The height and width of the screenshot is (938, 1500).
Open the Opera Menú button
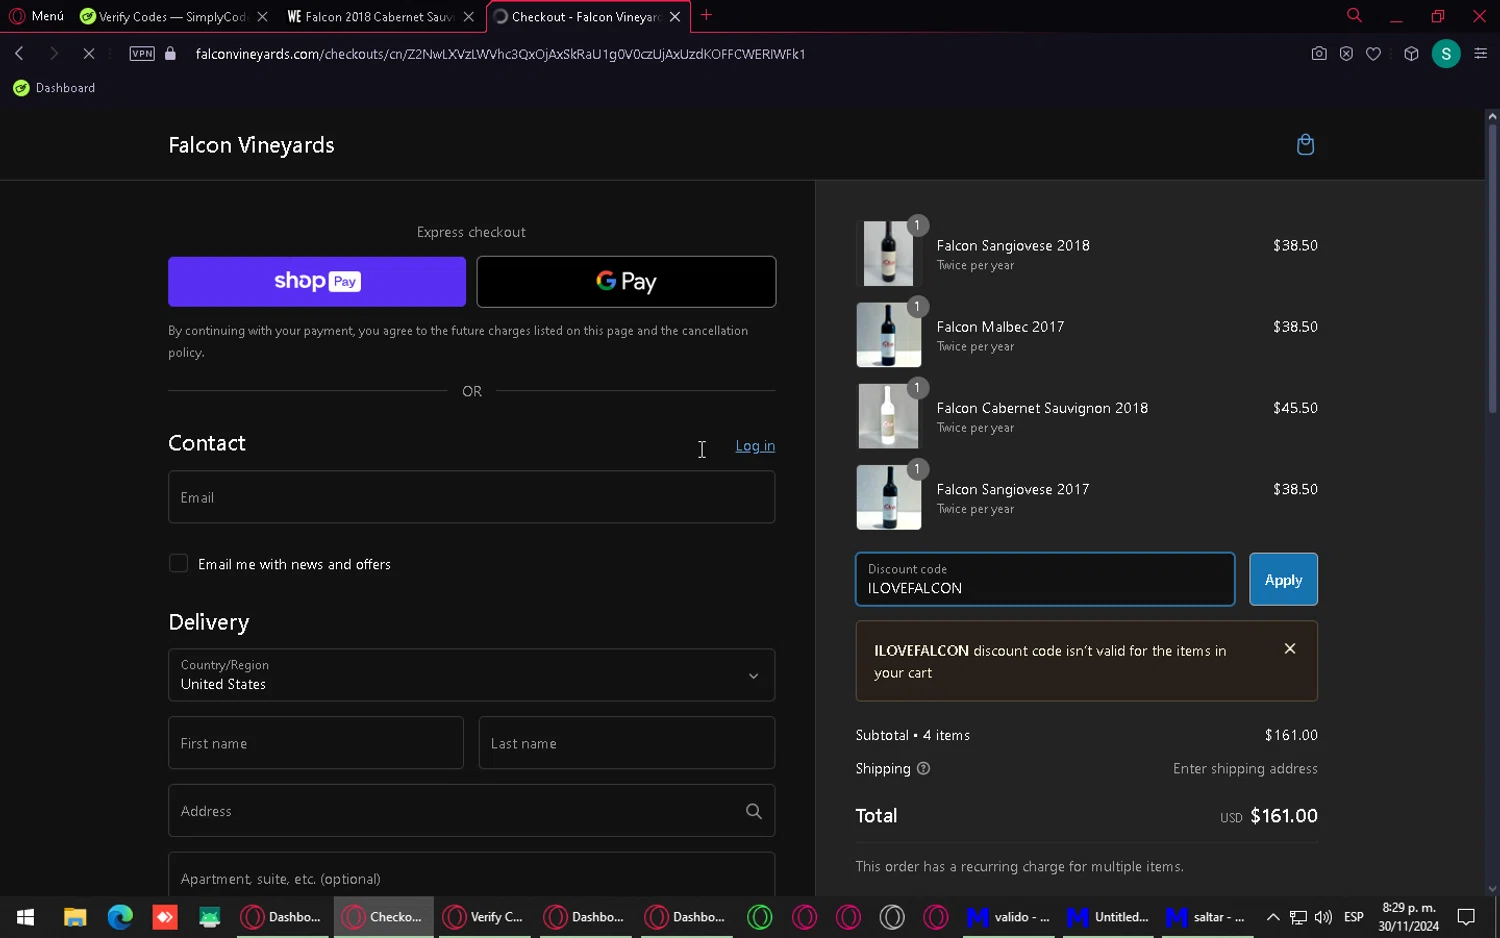coord(36,16)
